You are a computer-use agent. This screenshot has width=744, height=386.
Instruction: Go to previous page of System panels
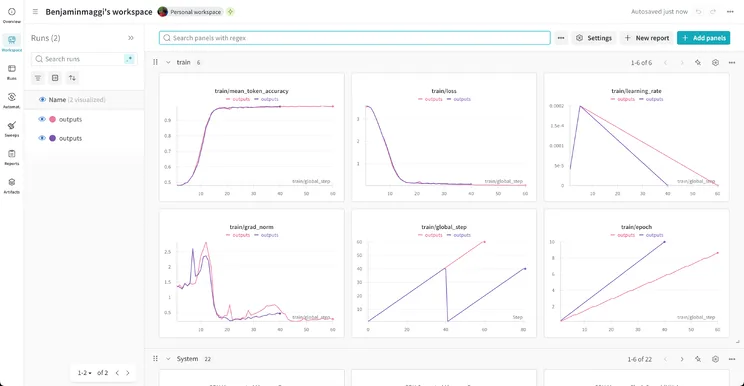tap(666, 359)
